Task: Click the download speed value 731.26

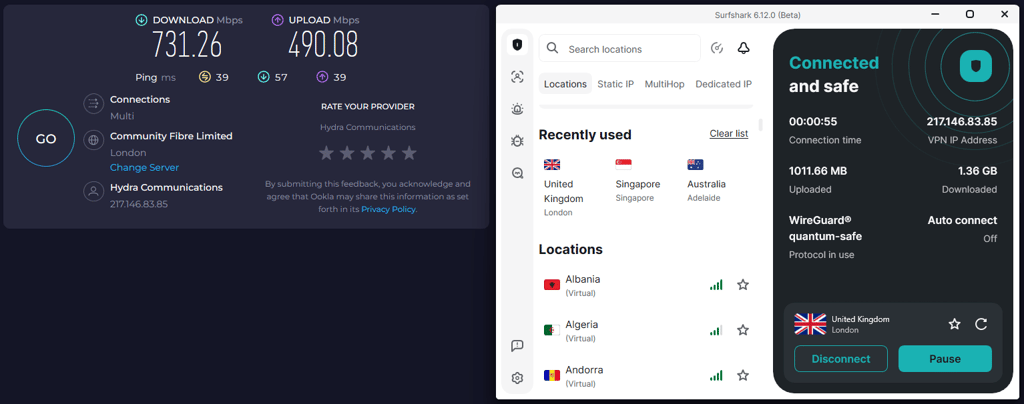Action: tap(187, 45)
